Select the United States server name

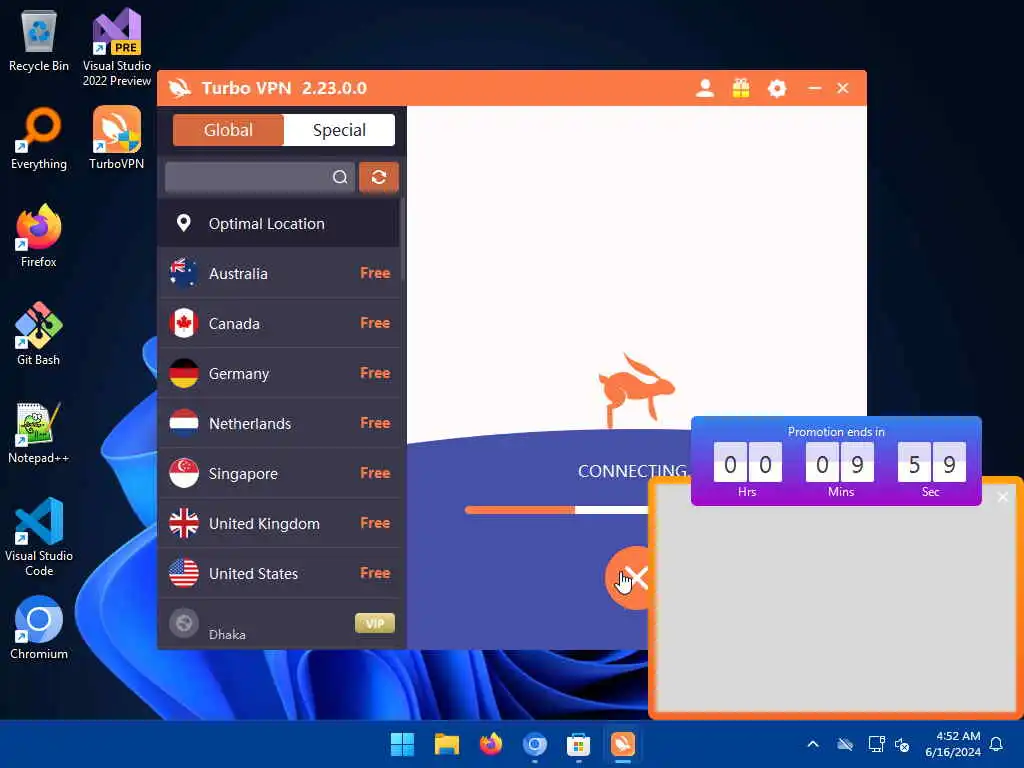point(253,574)
